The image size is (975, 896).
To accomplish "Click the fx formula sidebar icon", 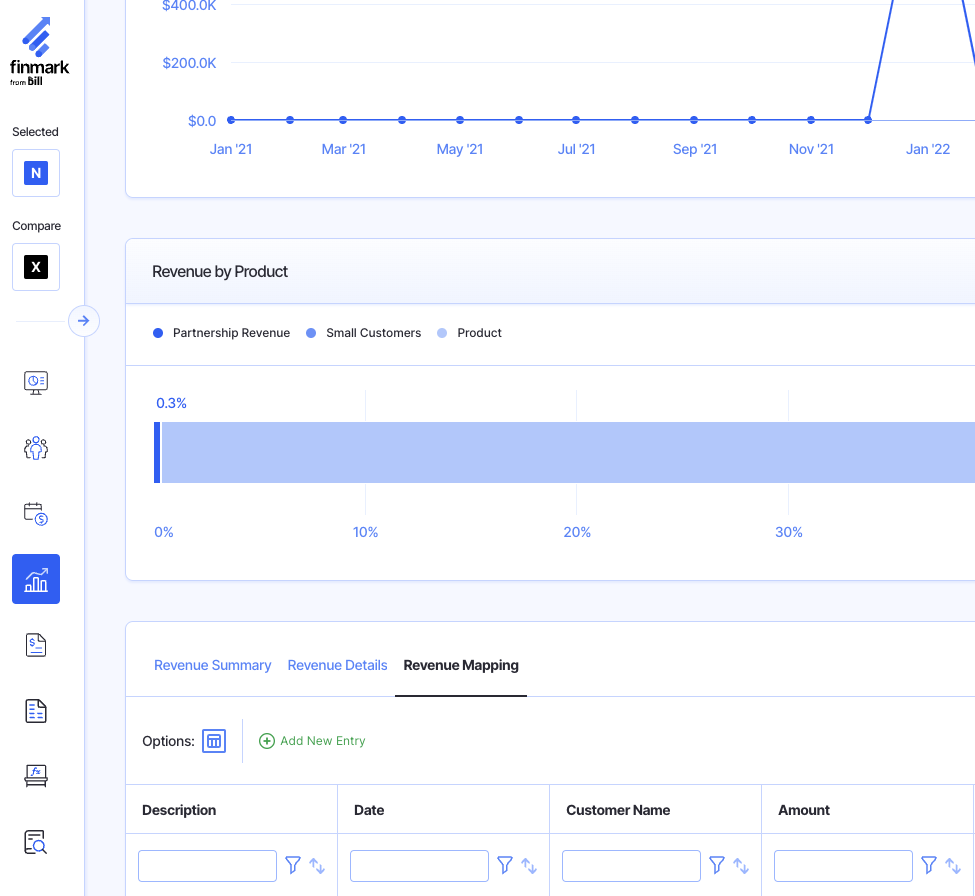I will tap(36, 775).
